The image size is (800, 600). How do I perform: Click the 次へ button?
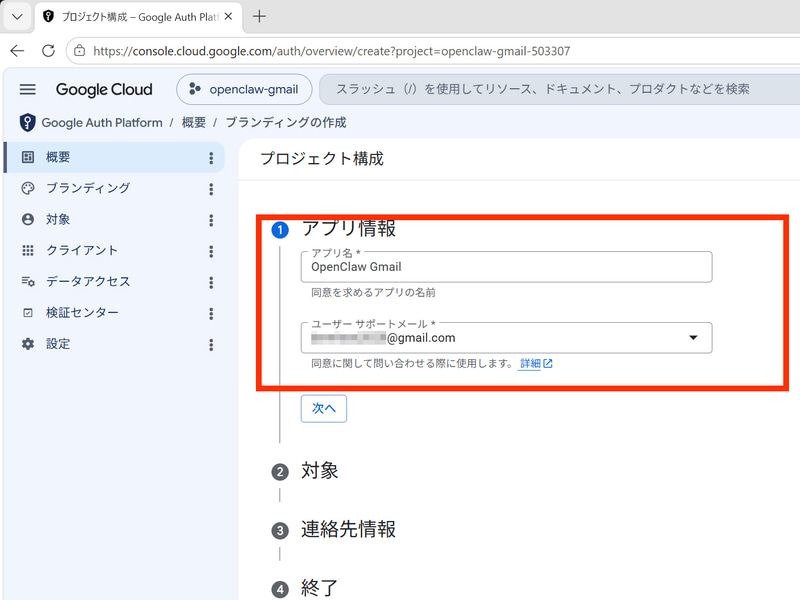click(324, 409)
